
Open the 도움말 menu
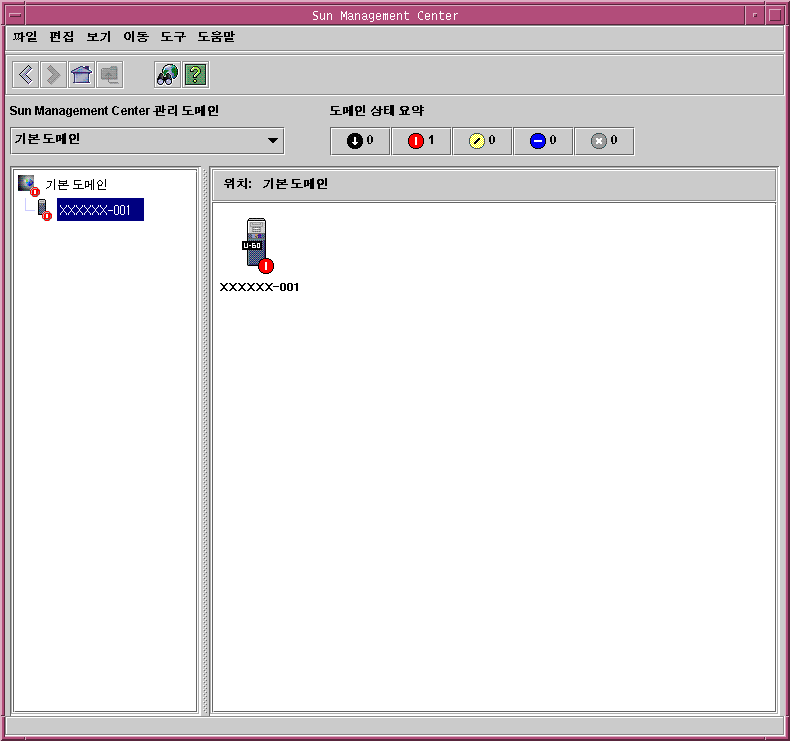tap(216, 37)
